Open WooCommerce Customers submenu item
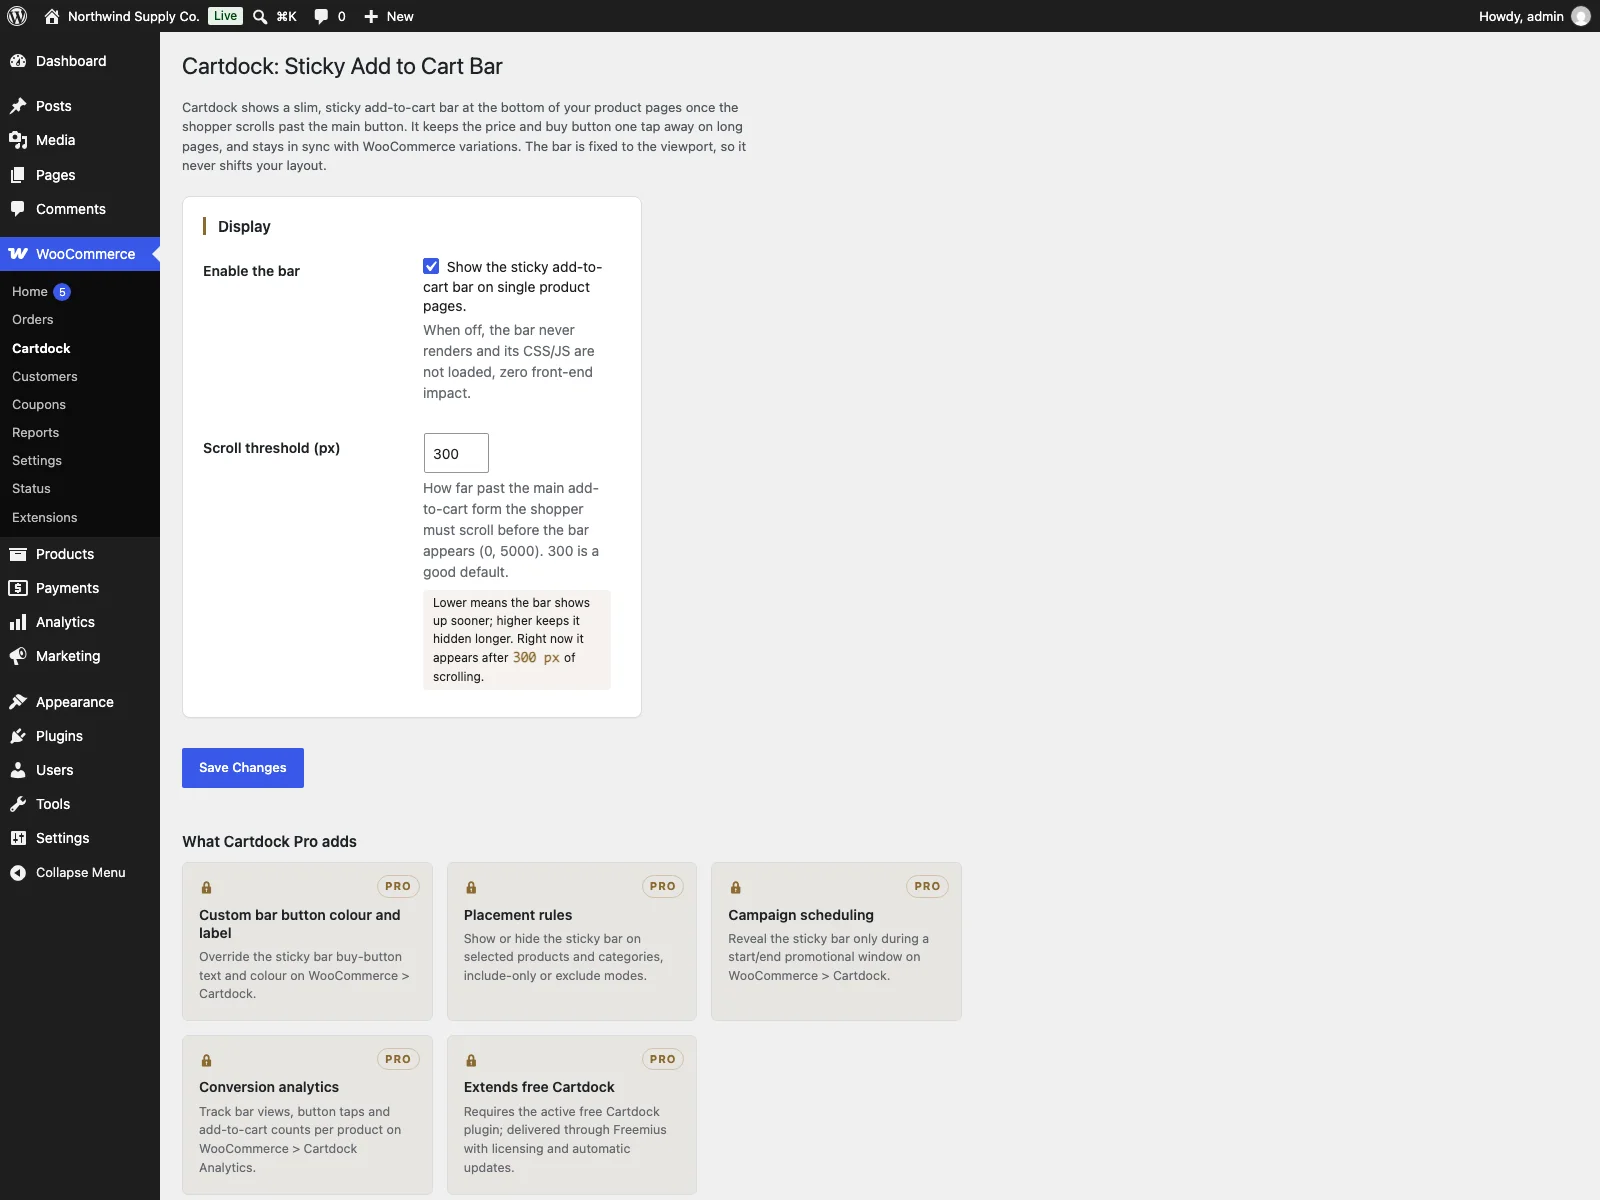Screen dimensions: 1600x1200 coord(45,377)
